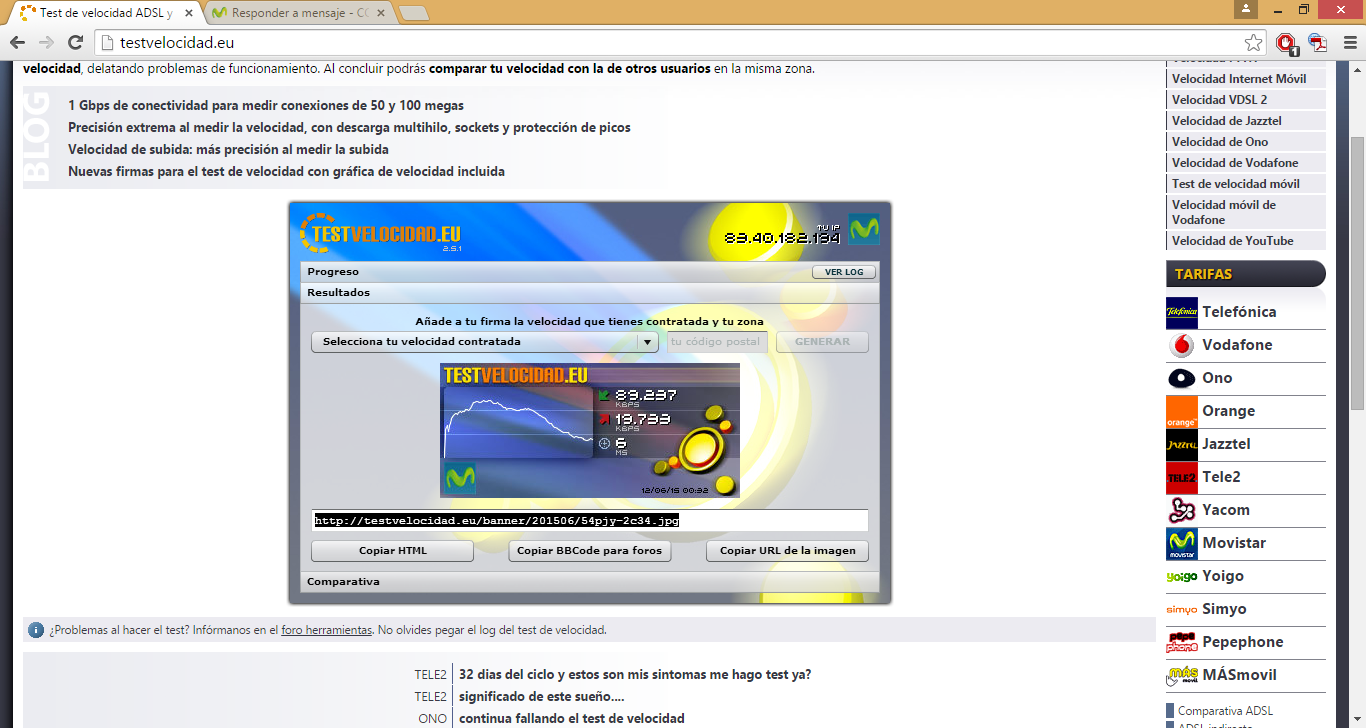Click the blue info icon beside Problemas
Screen dimensions: 1366x728
[x=36, y=630]
